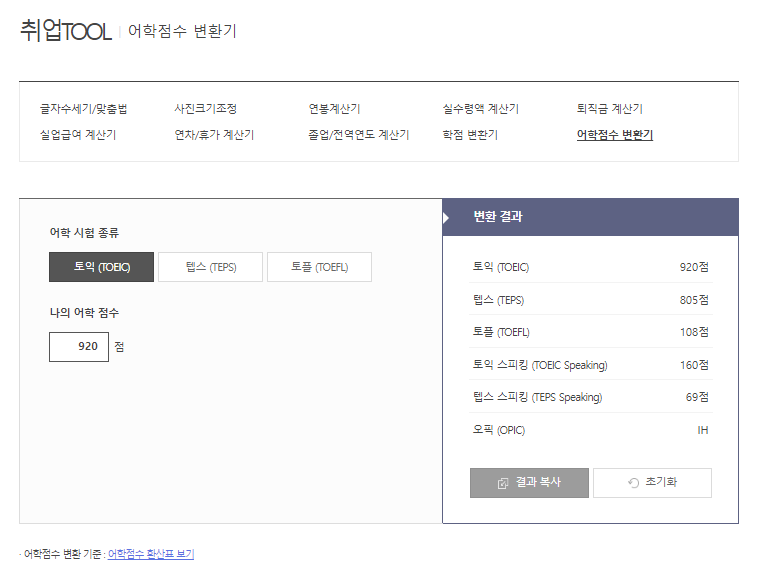Click the 나의 어학 점수 label
The width and height of the screenshot is (760, 576).
pyautogui.click(x=84, y=313)
